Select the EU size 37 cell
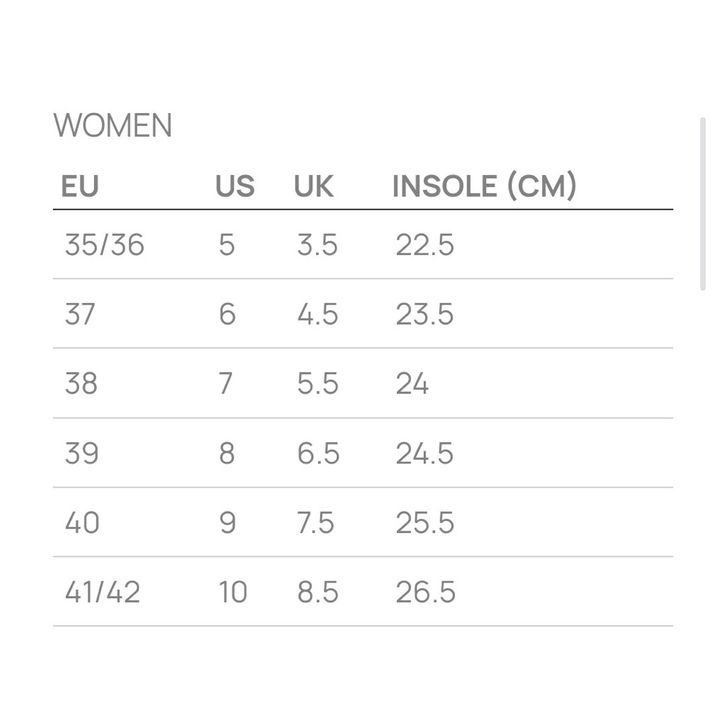This screenshot has height=726, width=726. tap(80, 314)
